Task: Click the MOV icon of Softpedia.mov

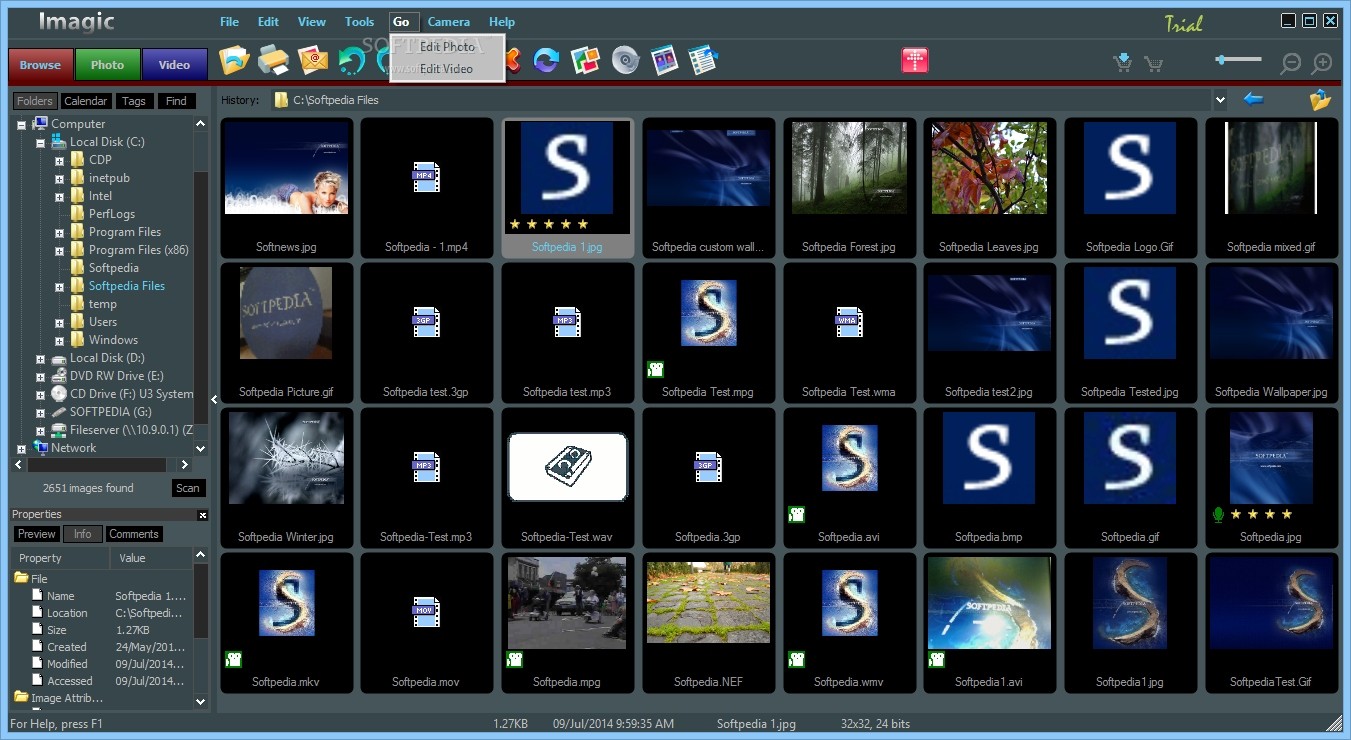Action: [x=427, y=612]
